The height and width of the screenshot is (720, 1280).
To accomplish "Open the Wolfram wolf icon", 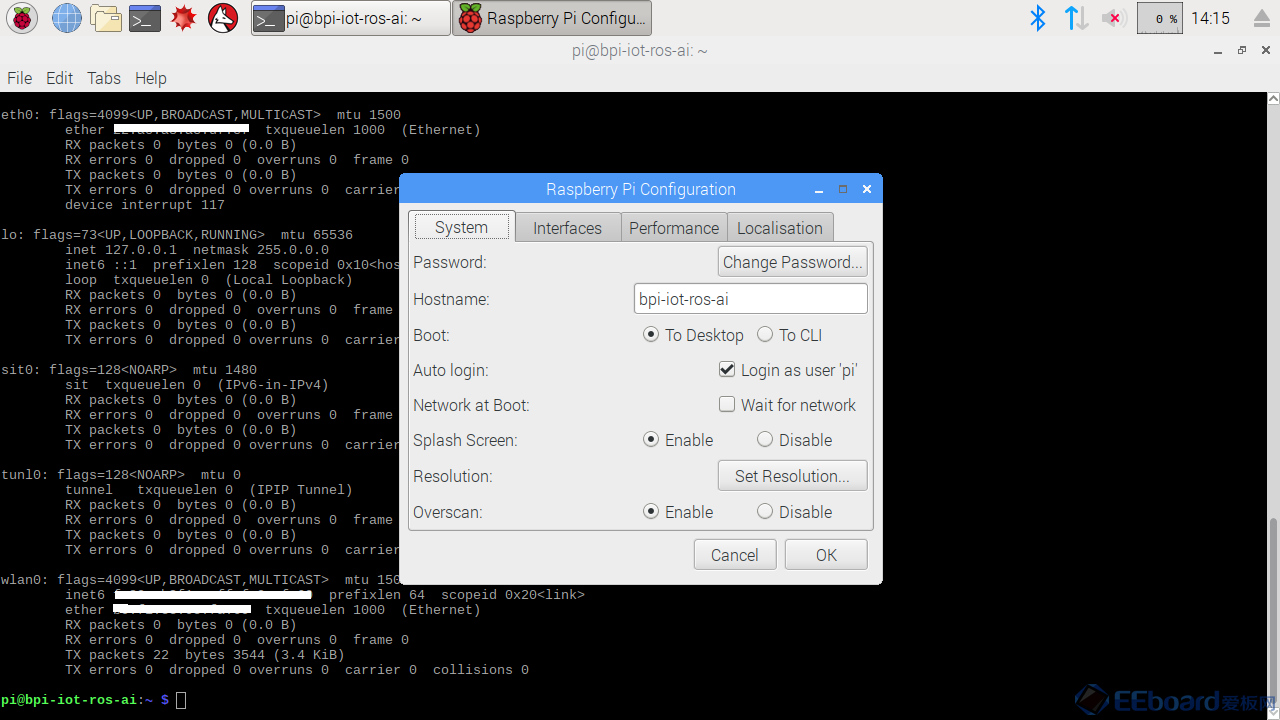I will coord(223,18).
